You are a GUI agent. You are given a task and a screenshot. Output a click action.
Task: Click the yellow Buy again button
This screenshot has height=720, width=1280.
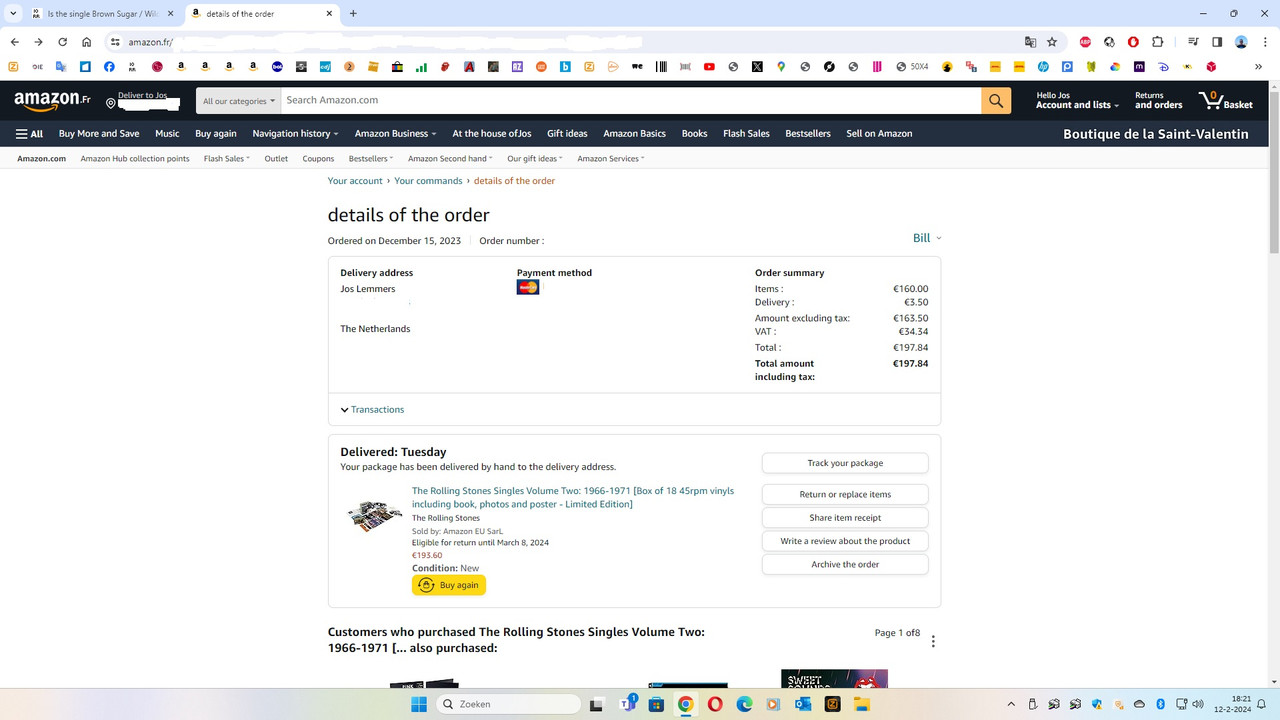(449, 585)
